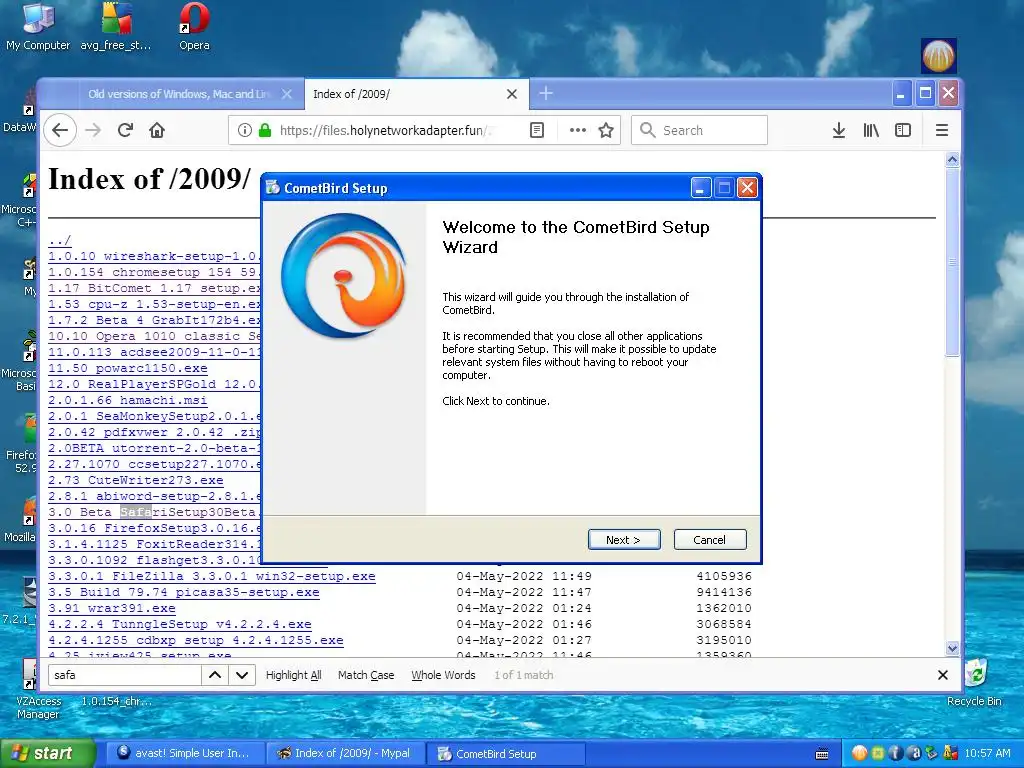Toggle reader view icon in address bar
1024x768 pixels.
(537, 130)
